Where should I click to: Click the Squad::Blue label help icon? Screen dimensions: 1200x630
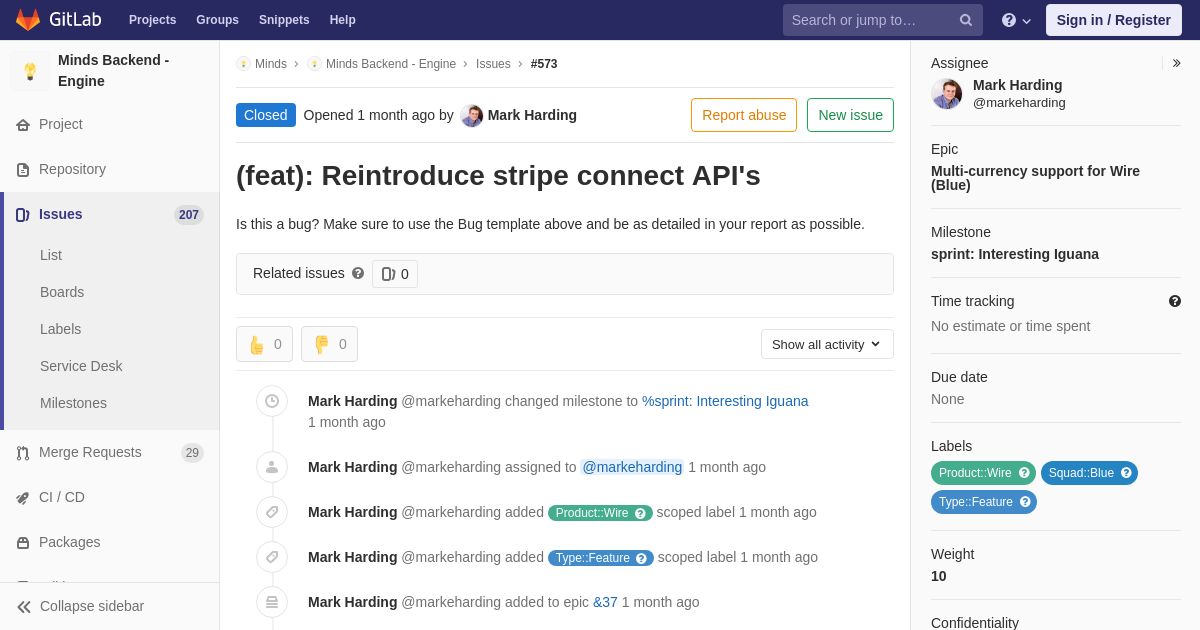[1126, 473]
